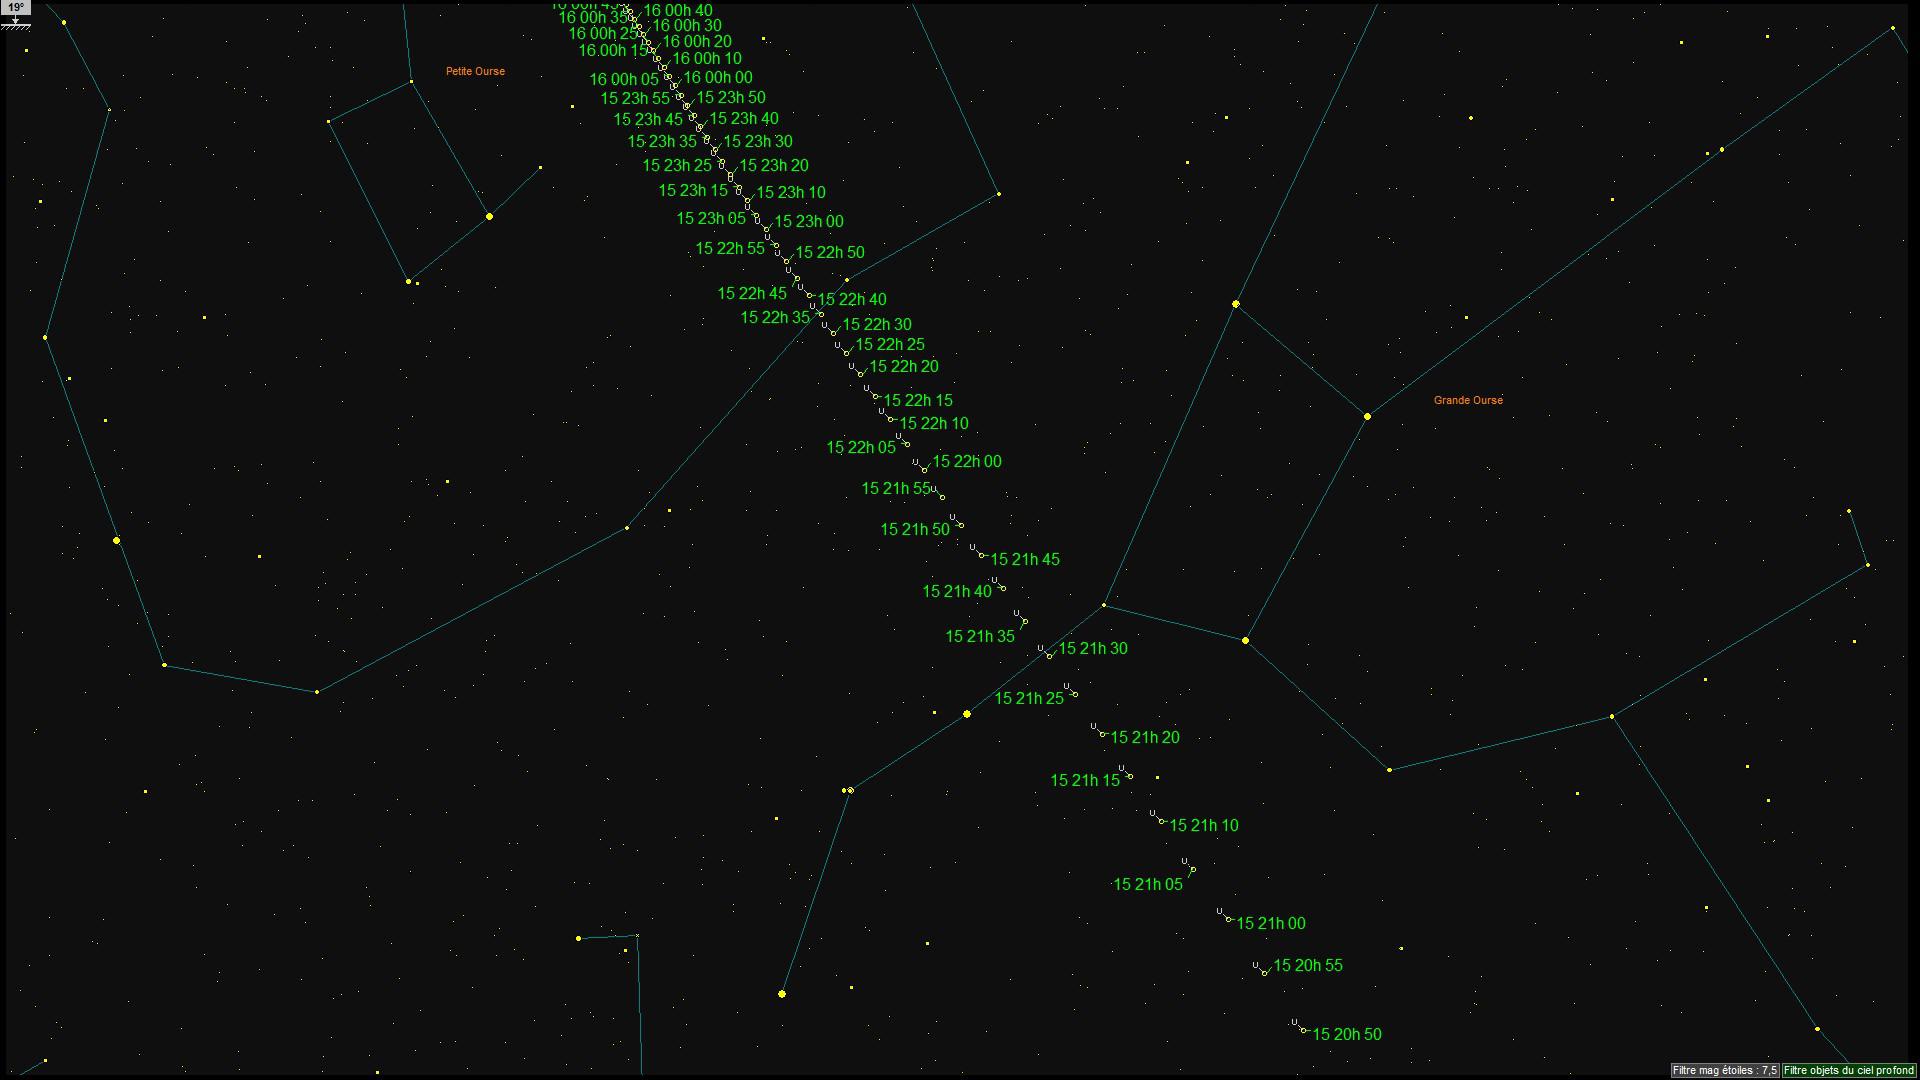Click the trajectory marker labeled 15 21h 10

pos(1161,821)
